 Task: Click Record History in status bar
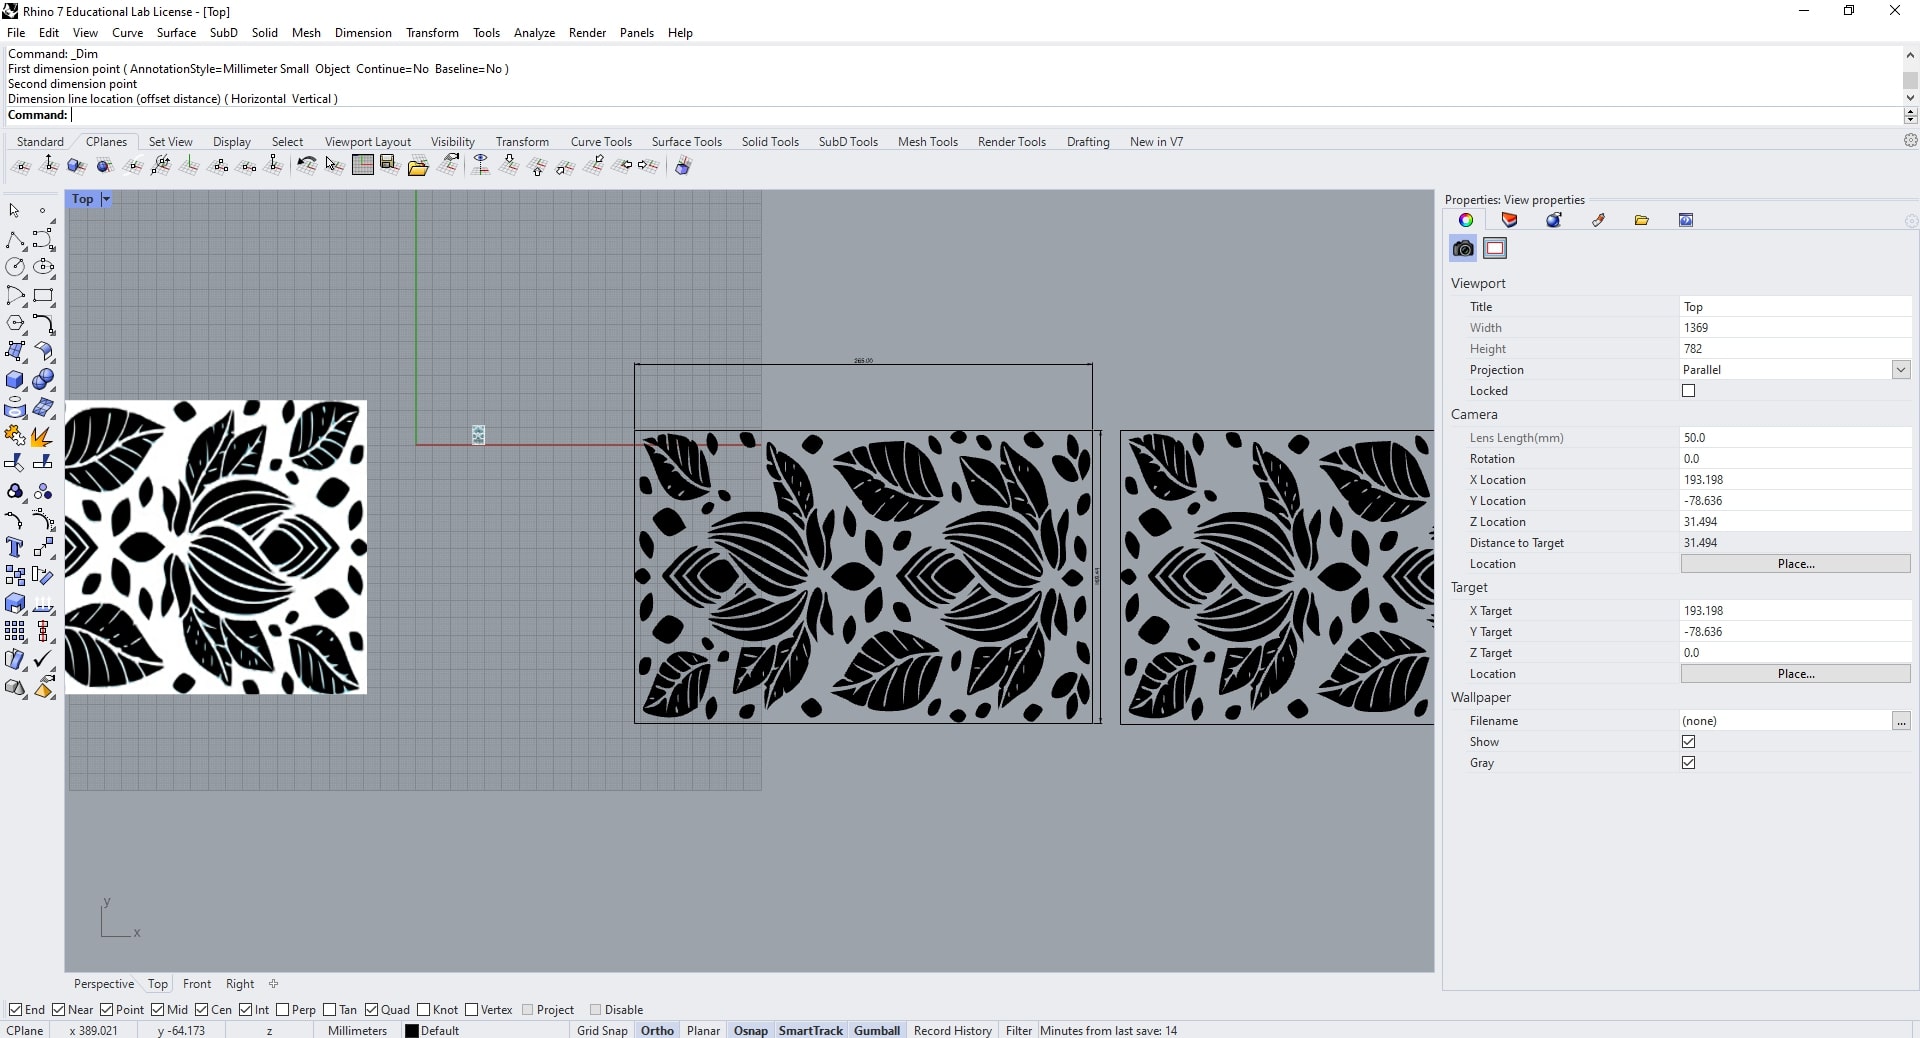point(953,1030)
